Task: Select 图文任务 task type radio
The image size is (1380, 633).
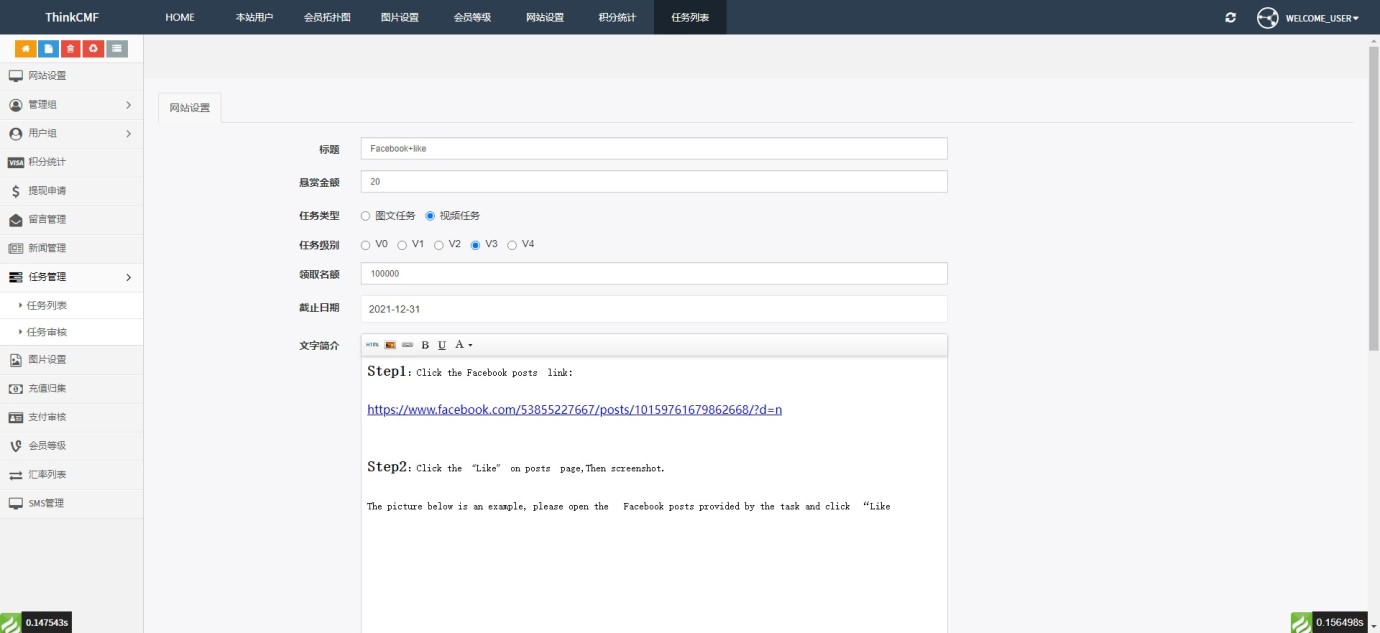Action: coord(366,216)
